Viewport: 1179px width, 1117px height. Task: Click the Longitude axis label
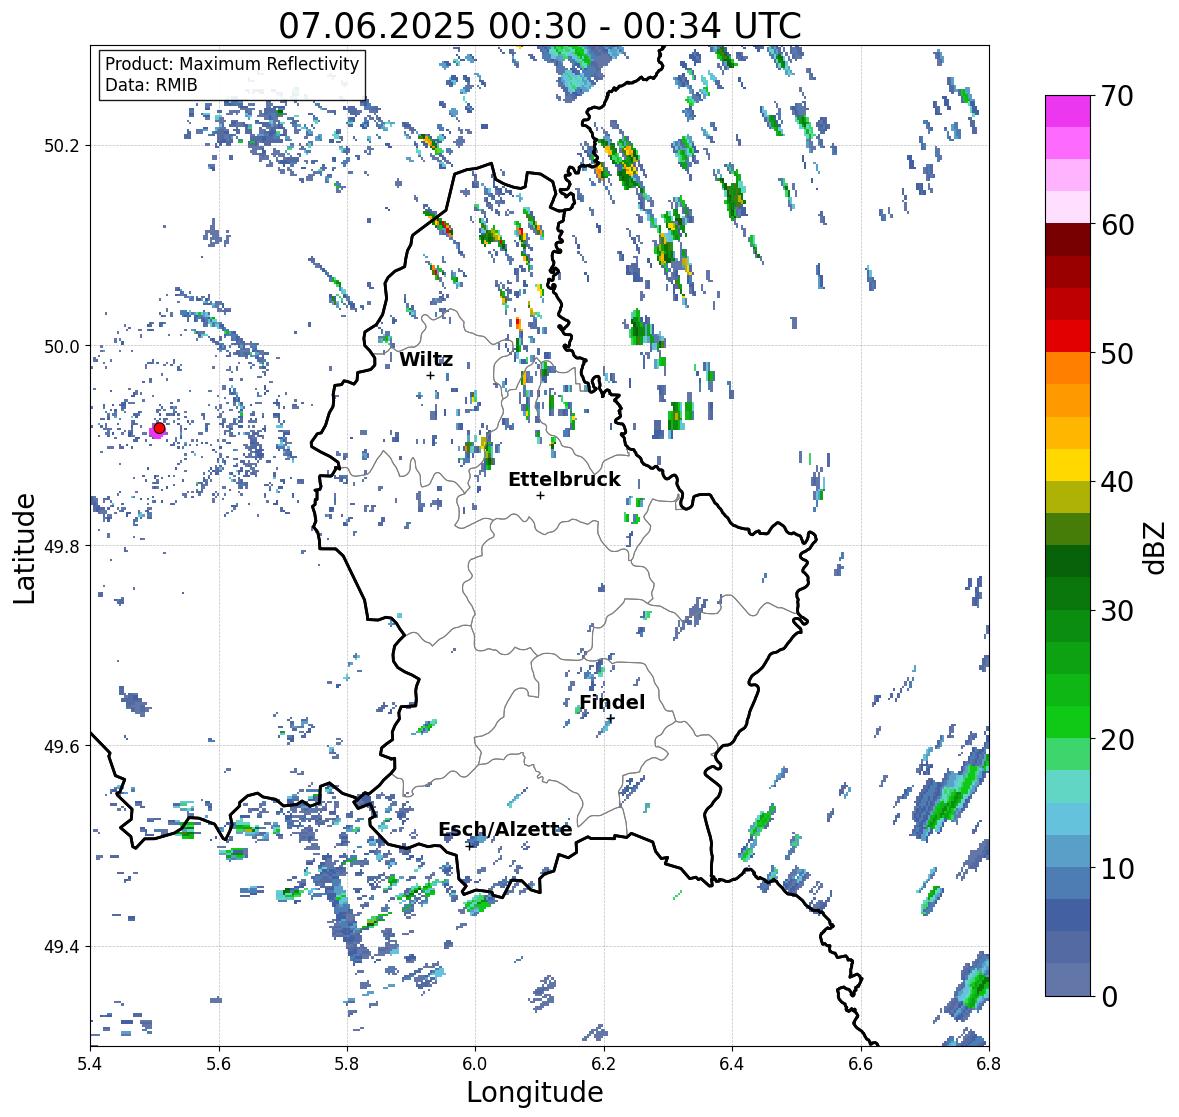pyautogui.click(x=535, y=1092)
